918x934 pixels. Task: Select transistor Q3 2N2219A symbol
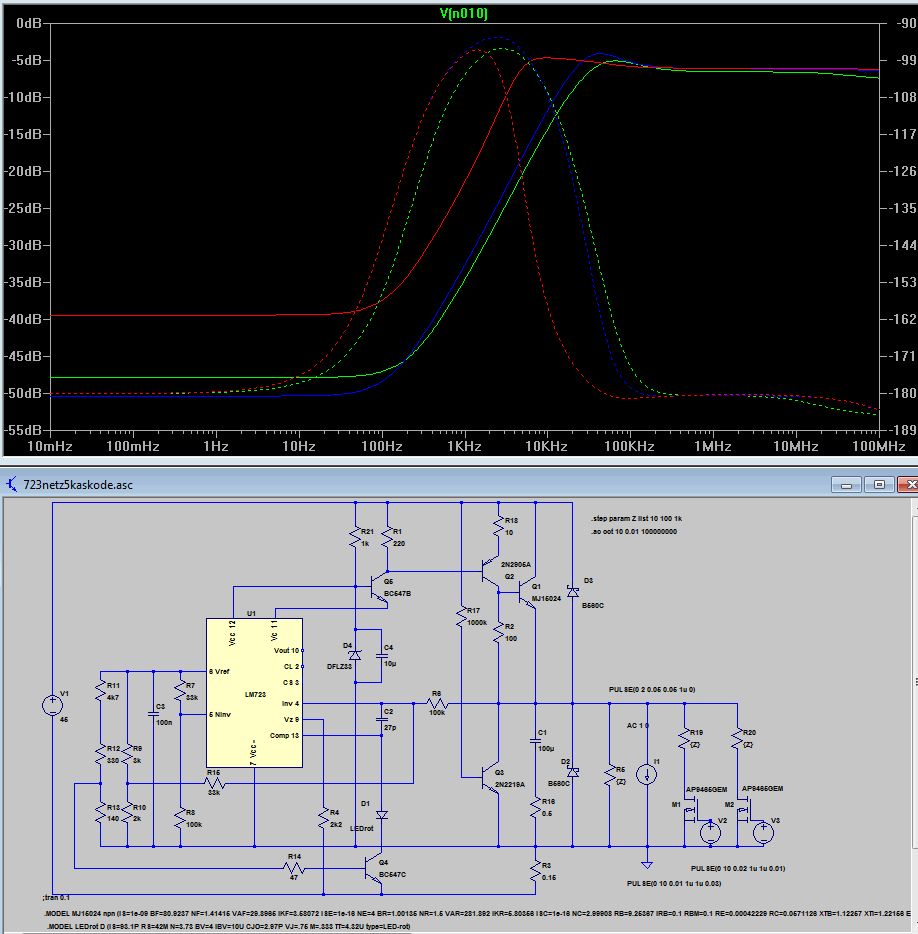[490, 777]
